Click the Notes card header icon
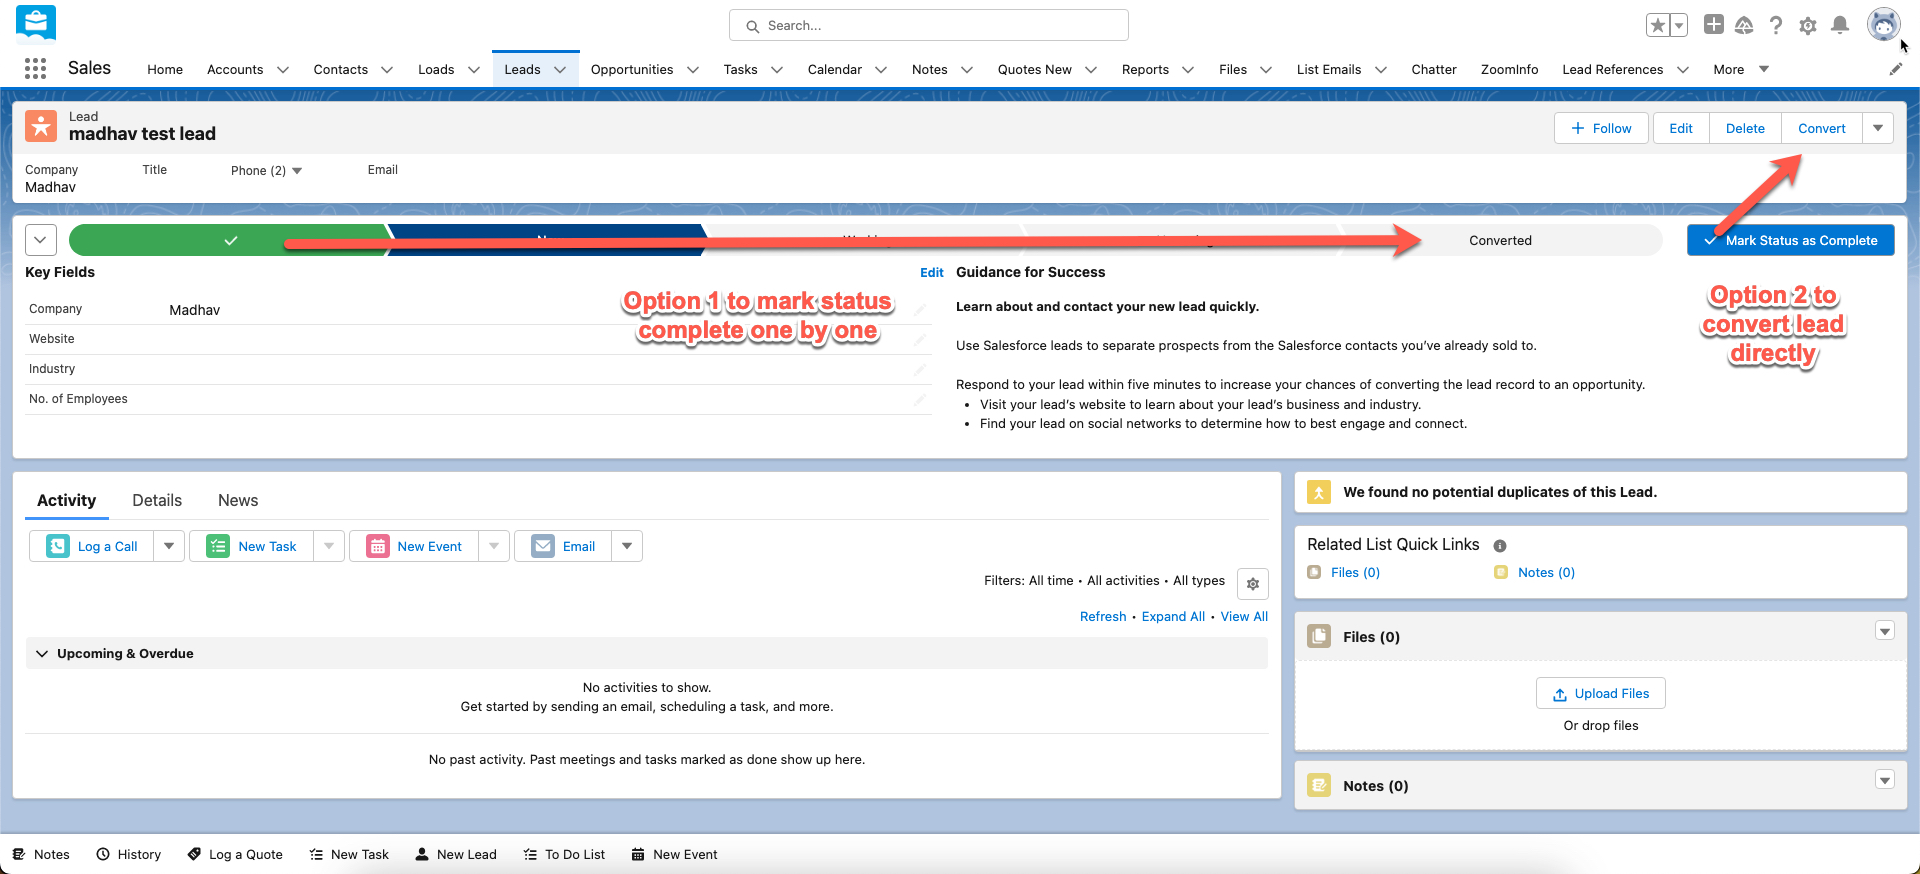The width and height of the screenshot is (1920, 874). (1319, 785)
